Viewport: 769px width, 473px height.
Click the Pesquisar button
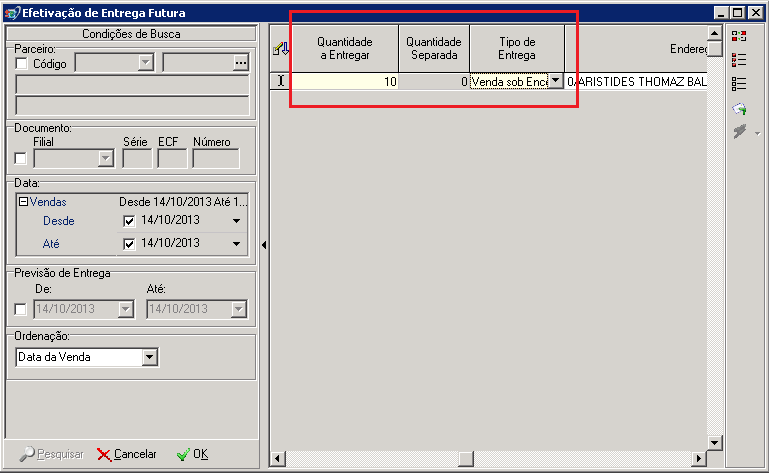tap(52, 454)
